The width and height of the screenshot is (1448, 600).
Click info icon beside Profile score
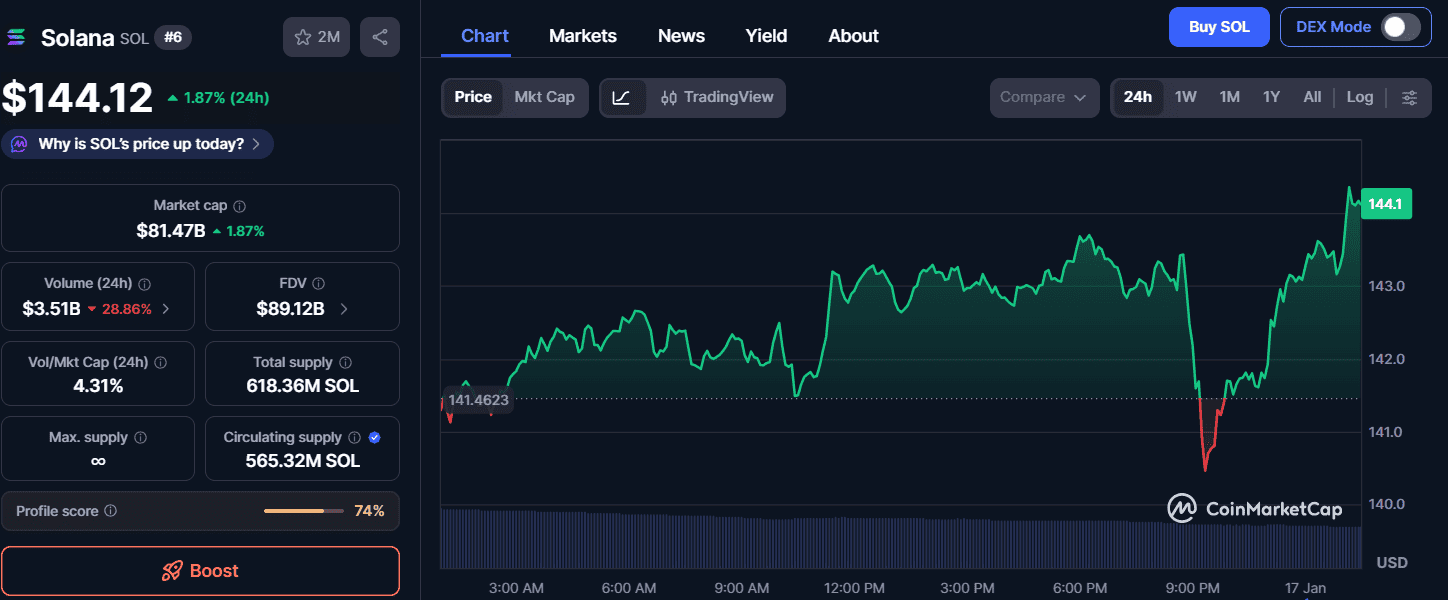110,511
